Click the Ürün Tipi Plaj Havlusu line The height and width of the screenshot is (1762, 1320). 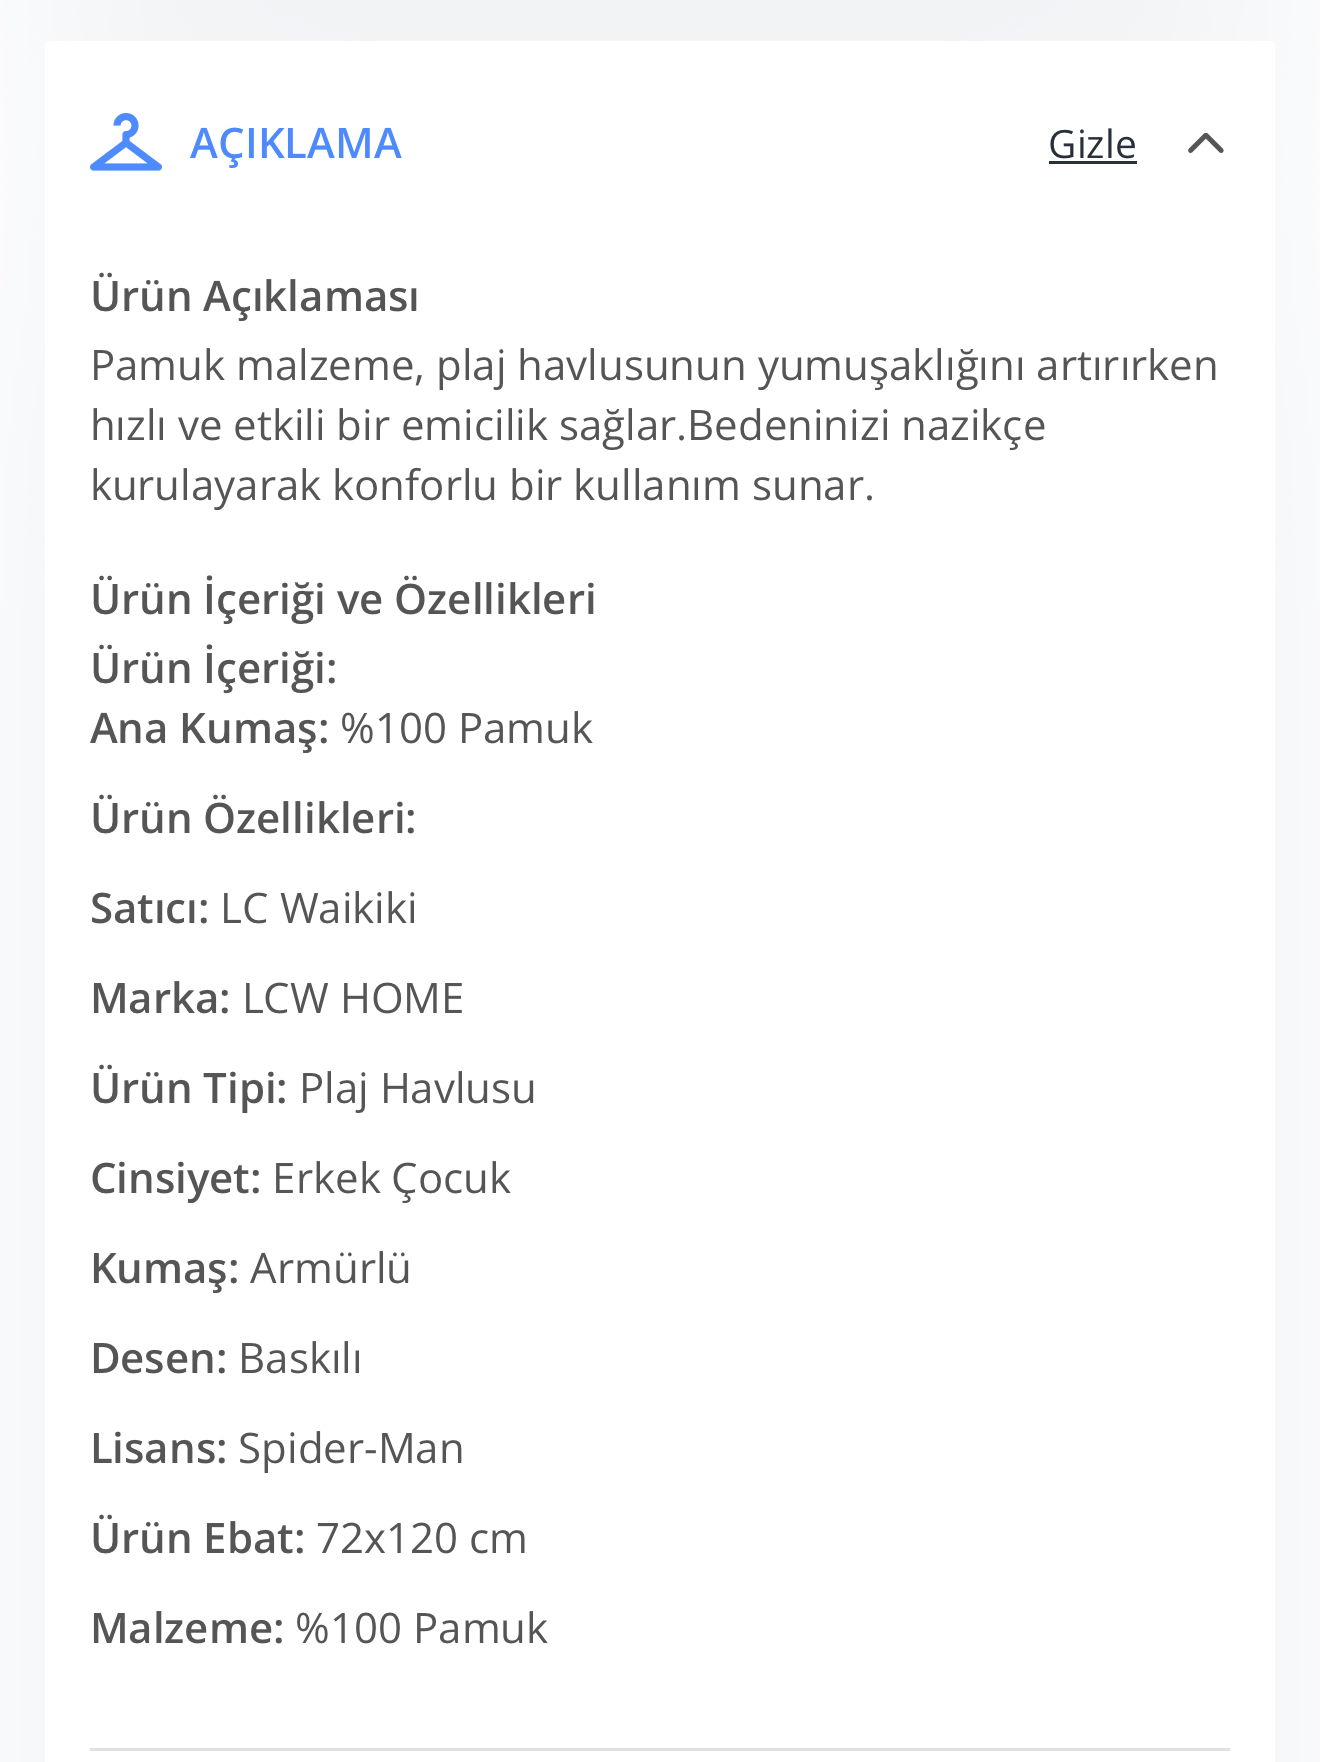313,1089
